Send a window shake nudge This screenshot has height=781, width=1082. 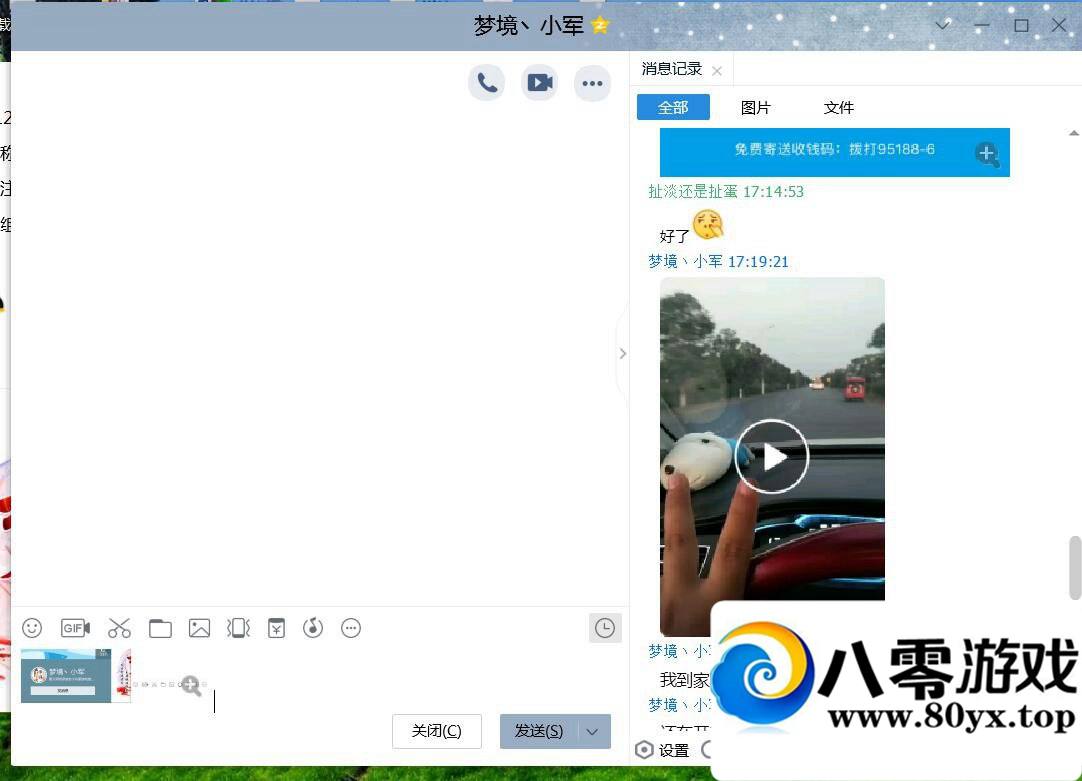[x=238, y=628]
